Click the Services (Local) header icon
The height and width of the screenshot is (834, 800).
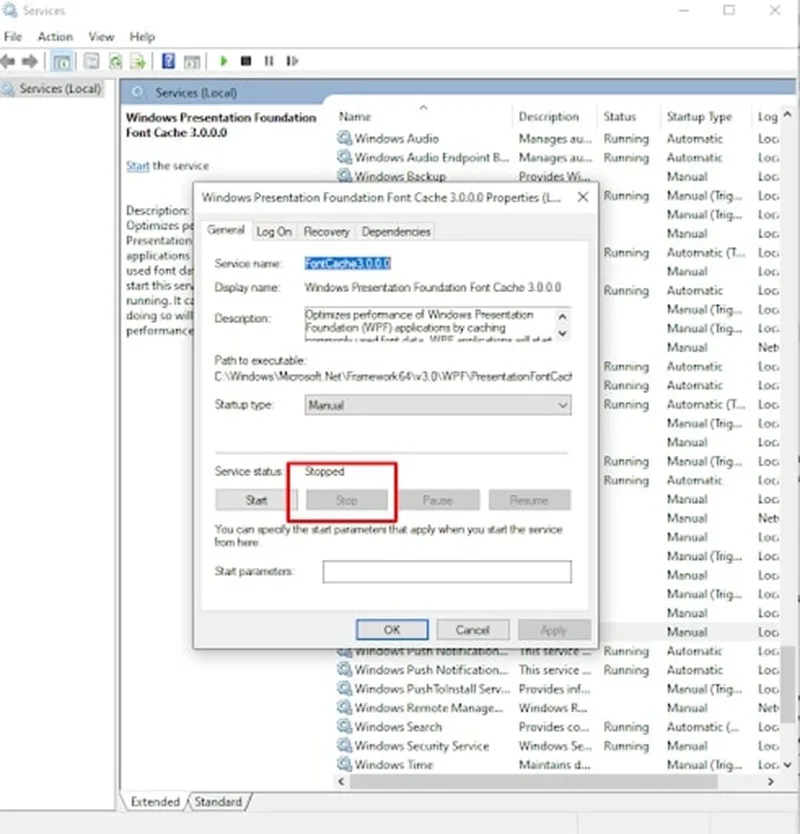point(138,93)
